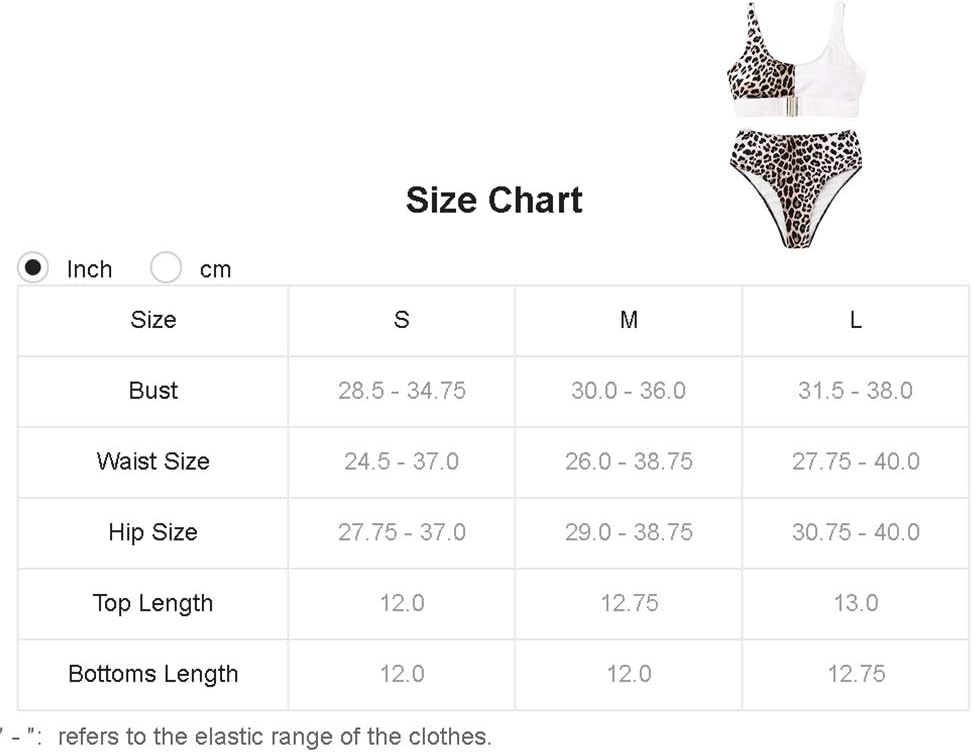Viewport: 973px width, 752px height.
Task: Click the Waist Size row label
Action: 153,462
